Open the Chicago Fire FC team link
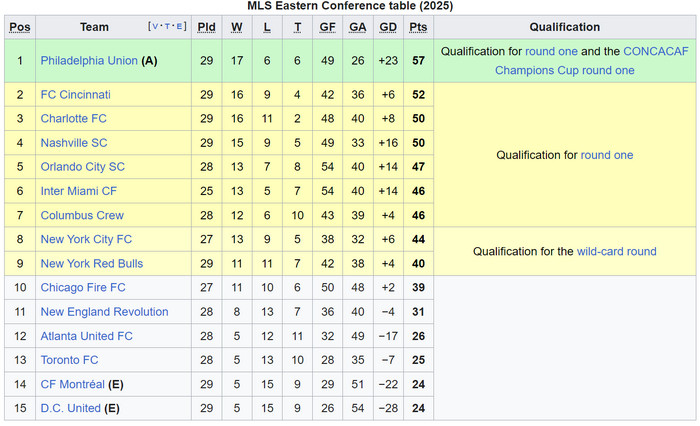 [x=83, y=287]
